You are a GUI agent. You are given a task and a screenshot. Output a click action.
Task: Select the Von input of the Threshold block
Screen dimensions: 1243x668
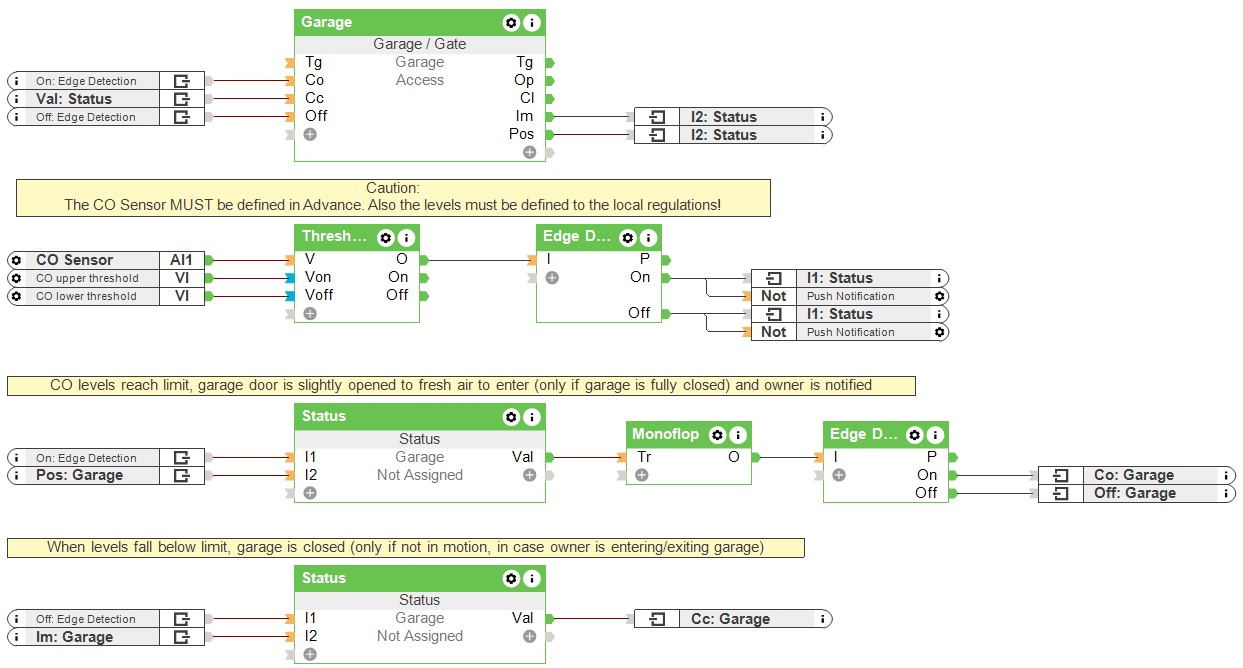click(x=318, y=277)
